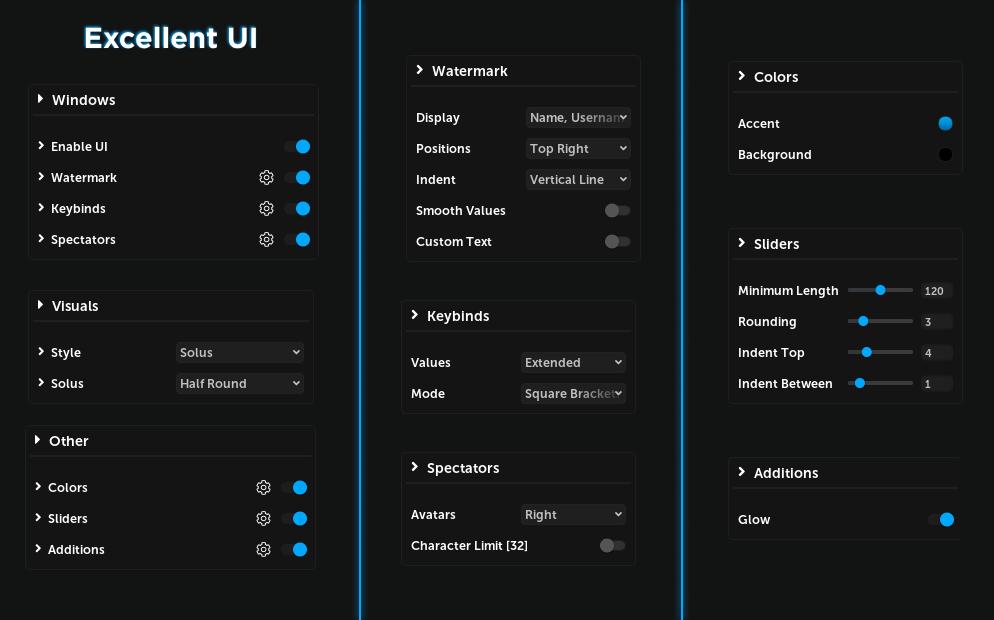Open Watermark settings gear icon

tap(266, 178)
